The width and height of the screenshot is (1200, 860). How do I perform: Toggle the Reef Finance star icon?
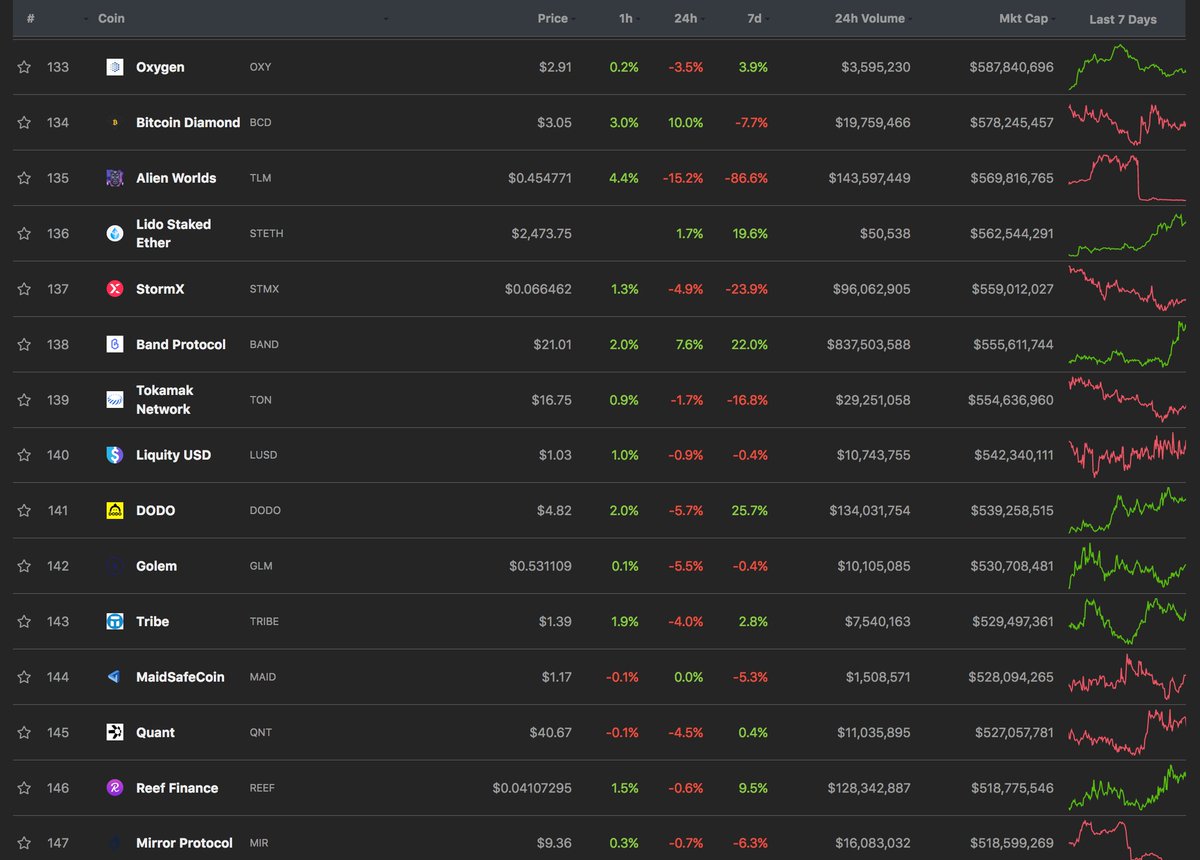pyautogui.click(x=24, y=788)
